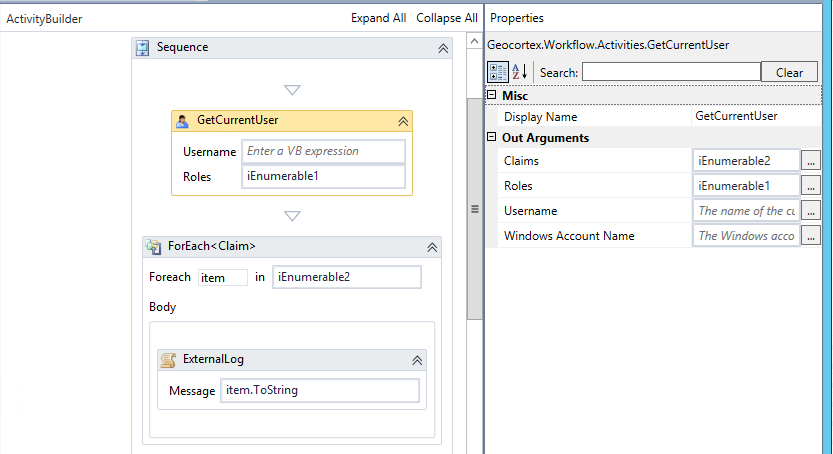The image size is (833, 454).
Task: Open expression editor for Claims
Action: (x=811, y=160)
